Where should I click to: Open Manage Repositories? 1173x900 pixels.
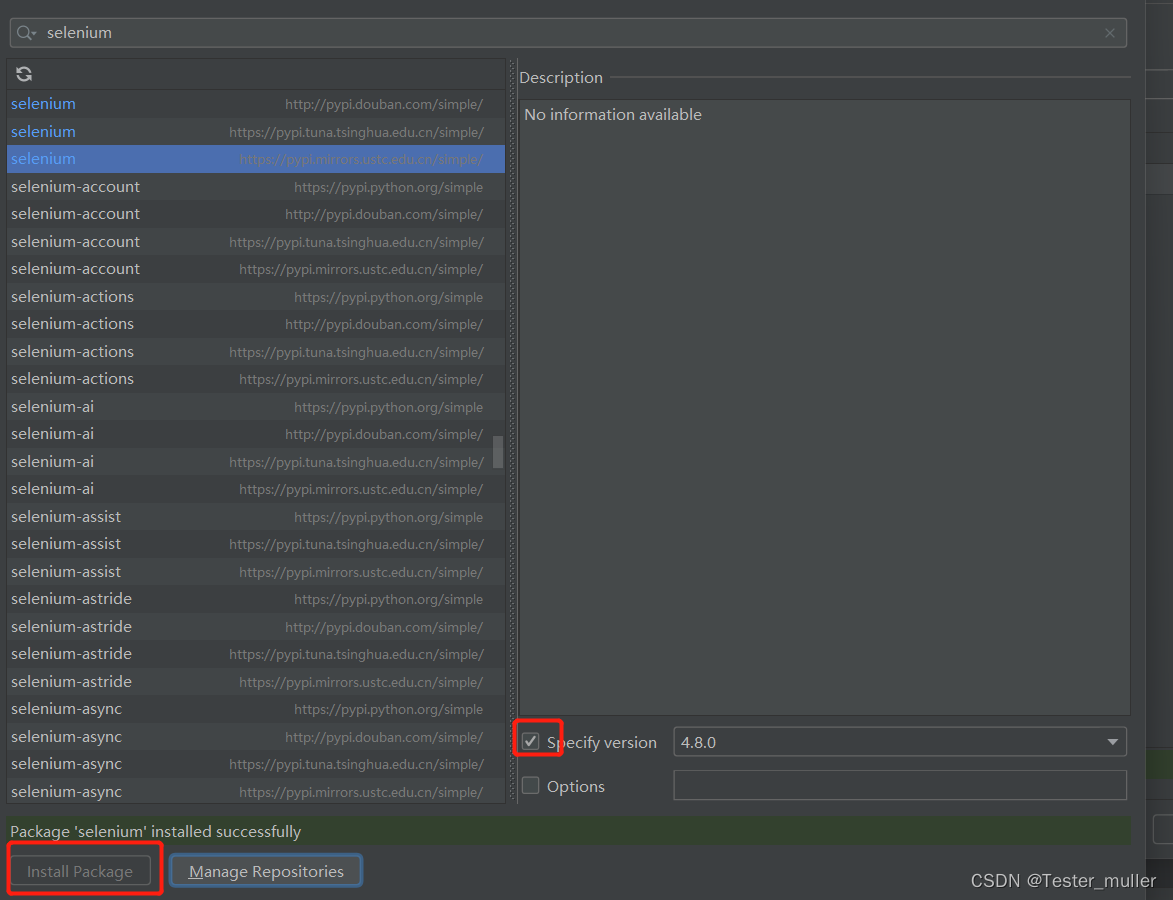point(266,871)
